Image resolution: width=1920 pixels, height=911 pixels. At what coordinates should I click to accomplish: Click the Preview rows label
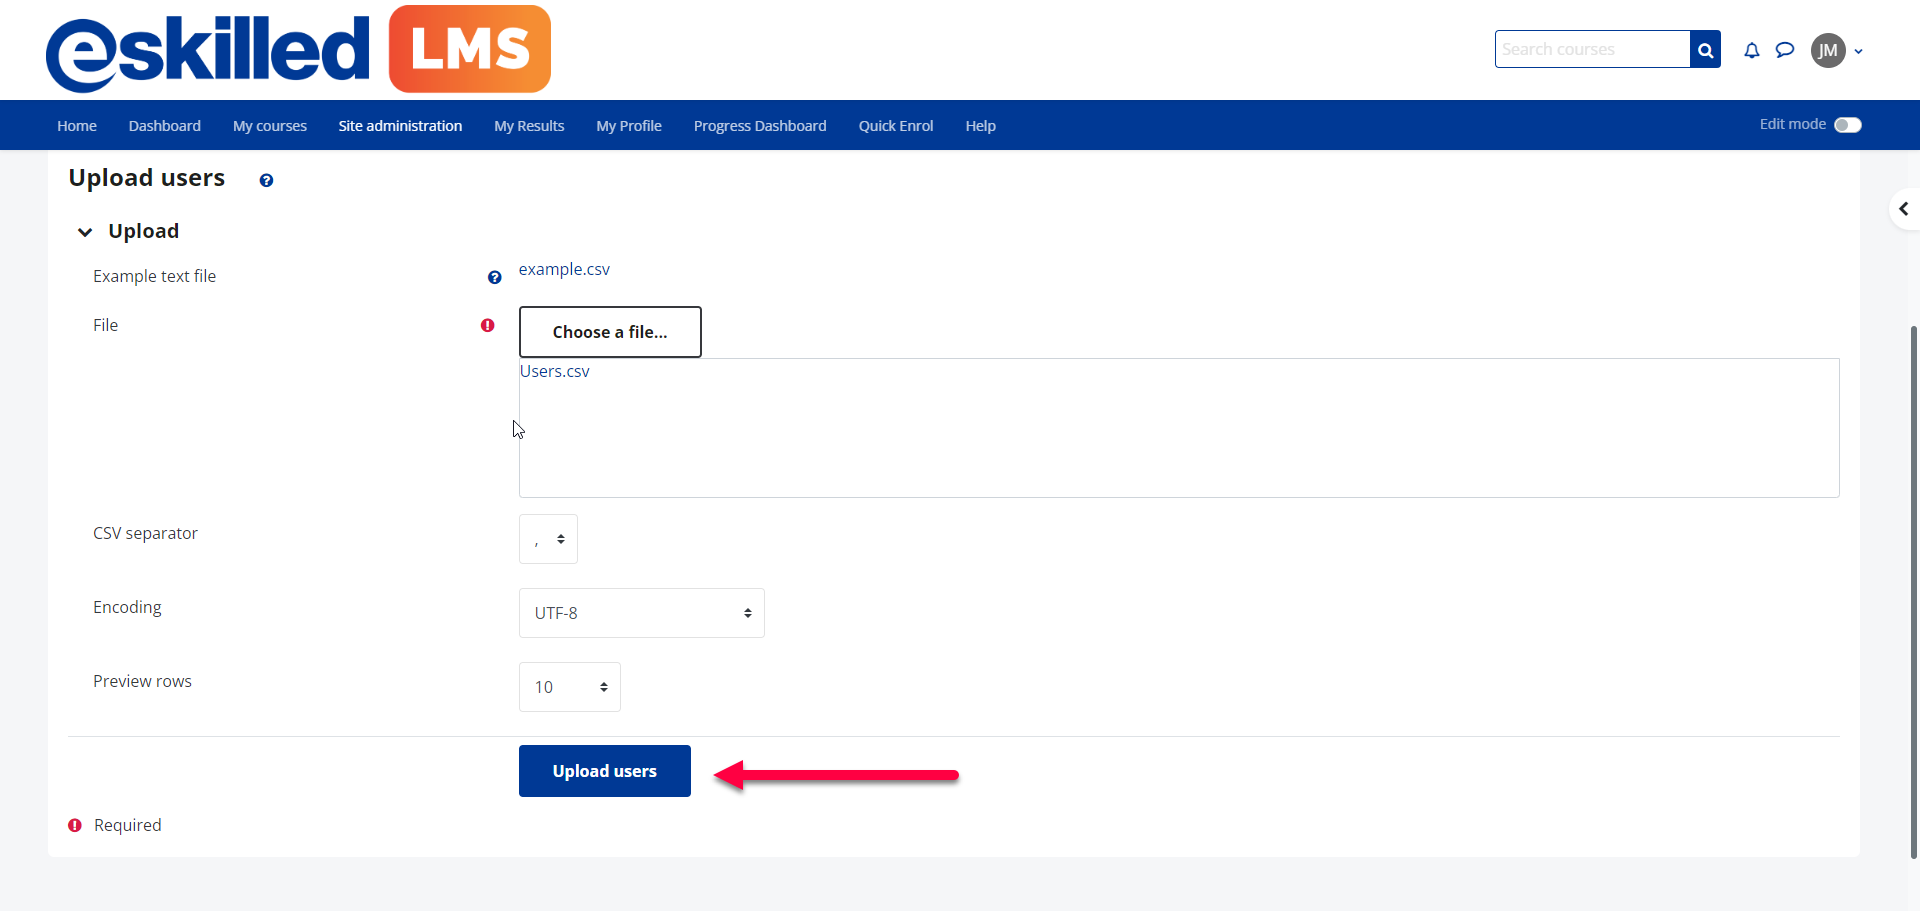(143, 681)
